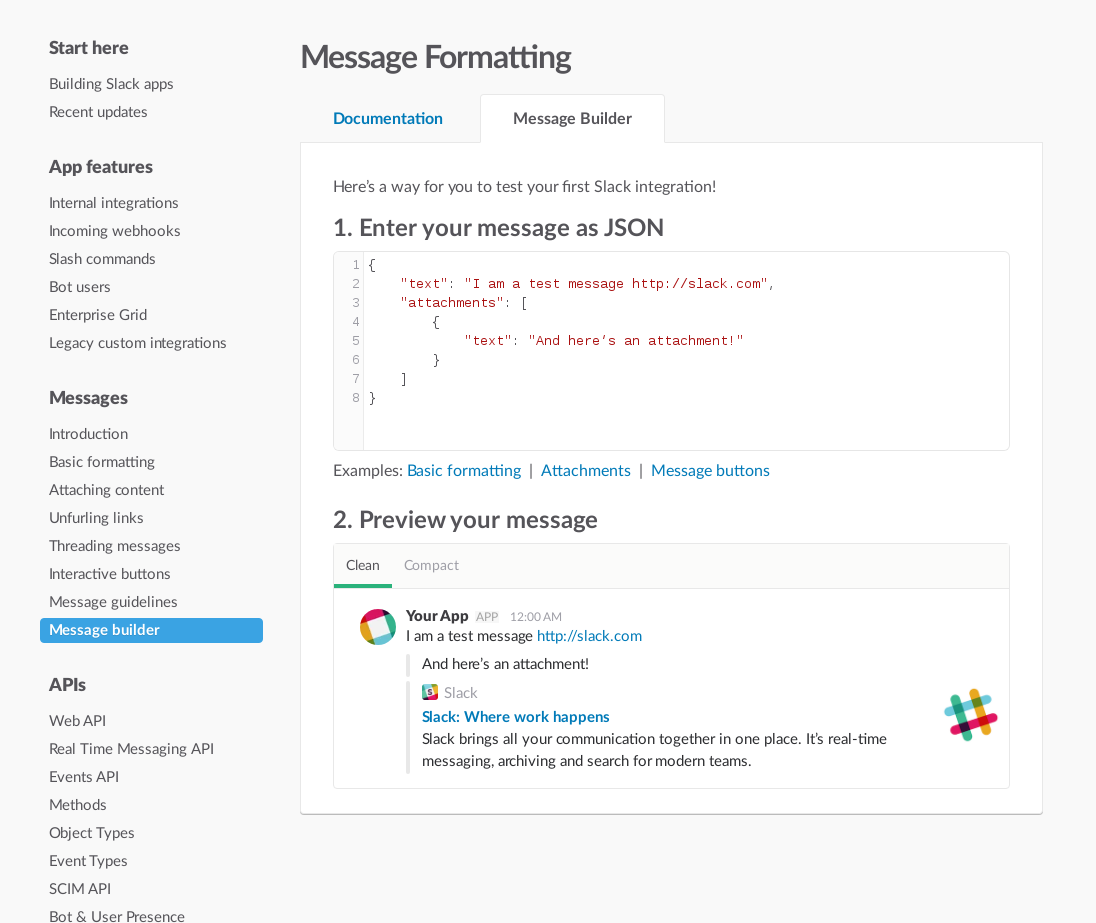This screenshot has height=923, width=1096.
Task: Navigate to Incoming webhooks
Action: pyautogui.click(x=115, y=231)
